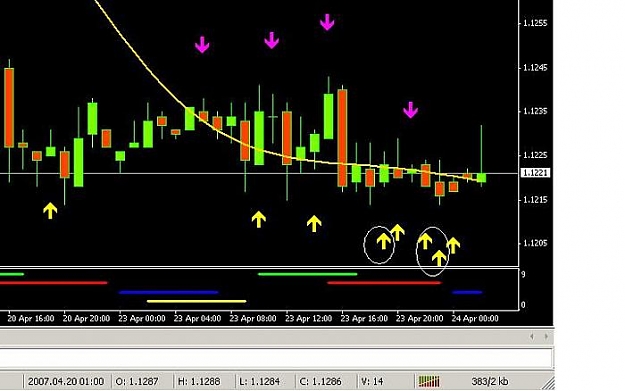Click the current price label 1.1221
Image resolution: width=625 pixels, height=391 pixels.
pyautogui.click(x=535, y=173)
